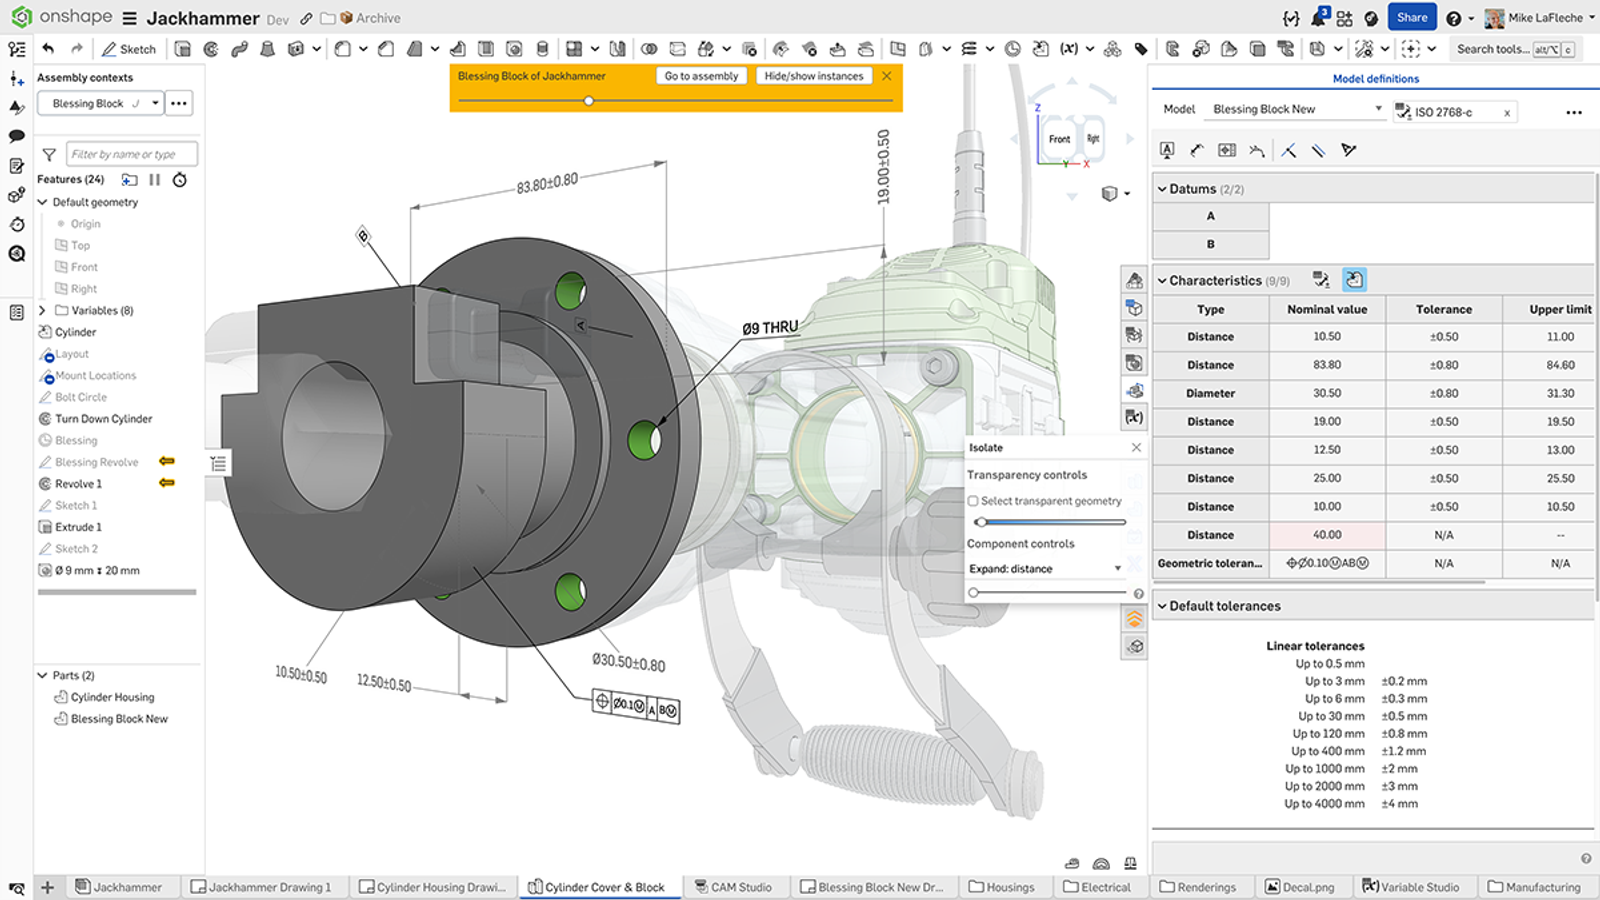
Task: Open the ellipsis menu next to Blessing Block context
Action: click(x=178, y=103)
